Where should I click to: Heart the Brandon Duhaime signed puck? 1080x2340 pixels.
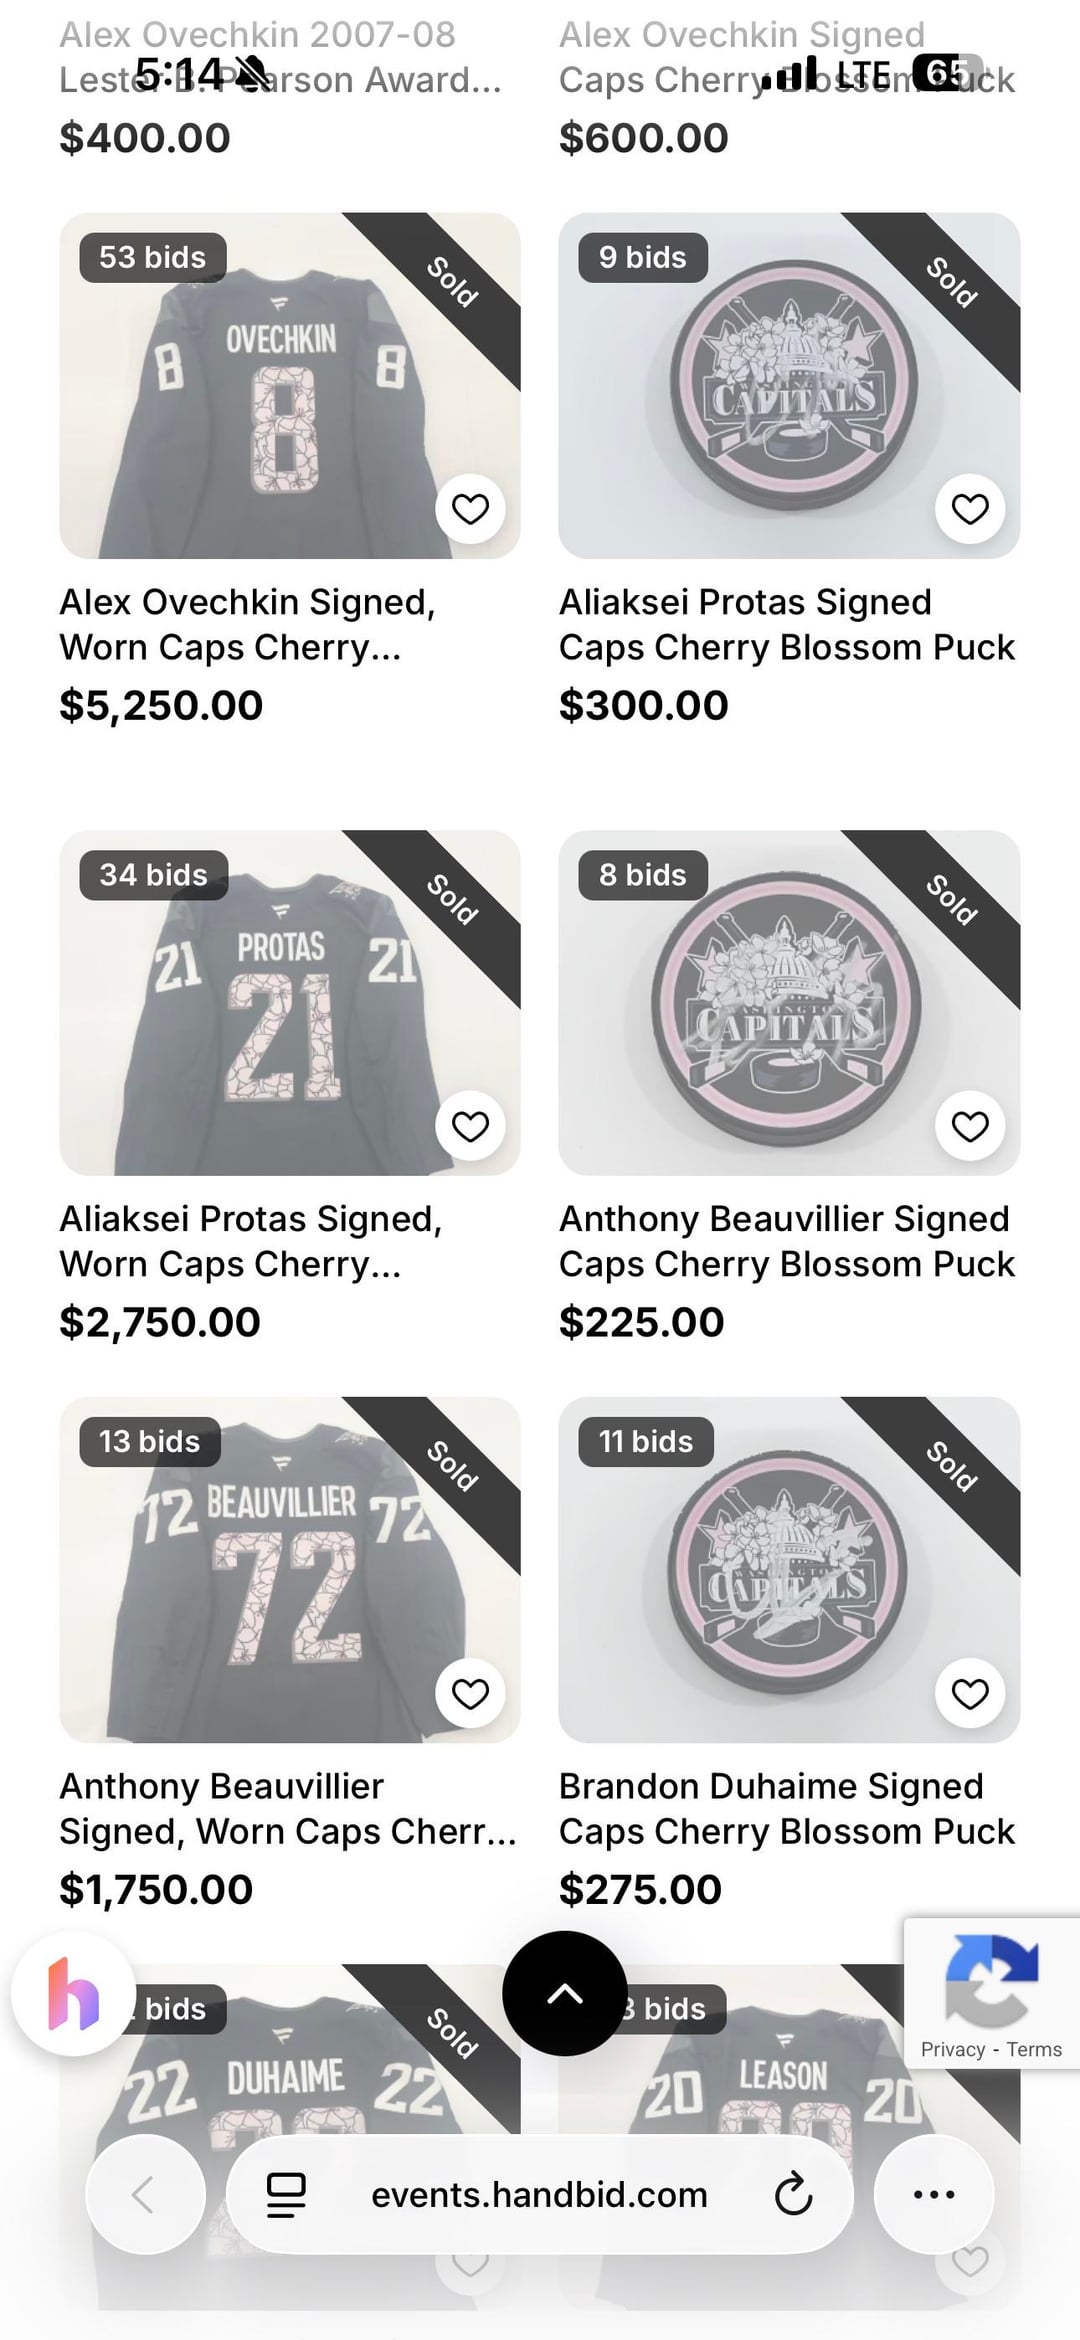[969, 1693]
